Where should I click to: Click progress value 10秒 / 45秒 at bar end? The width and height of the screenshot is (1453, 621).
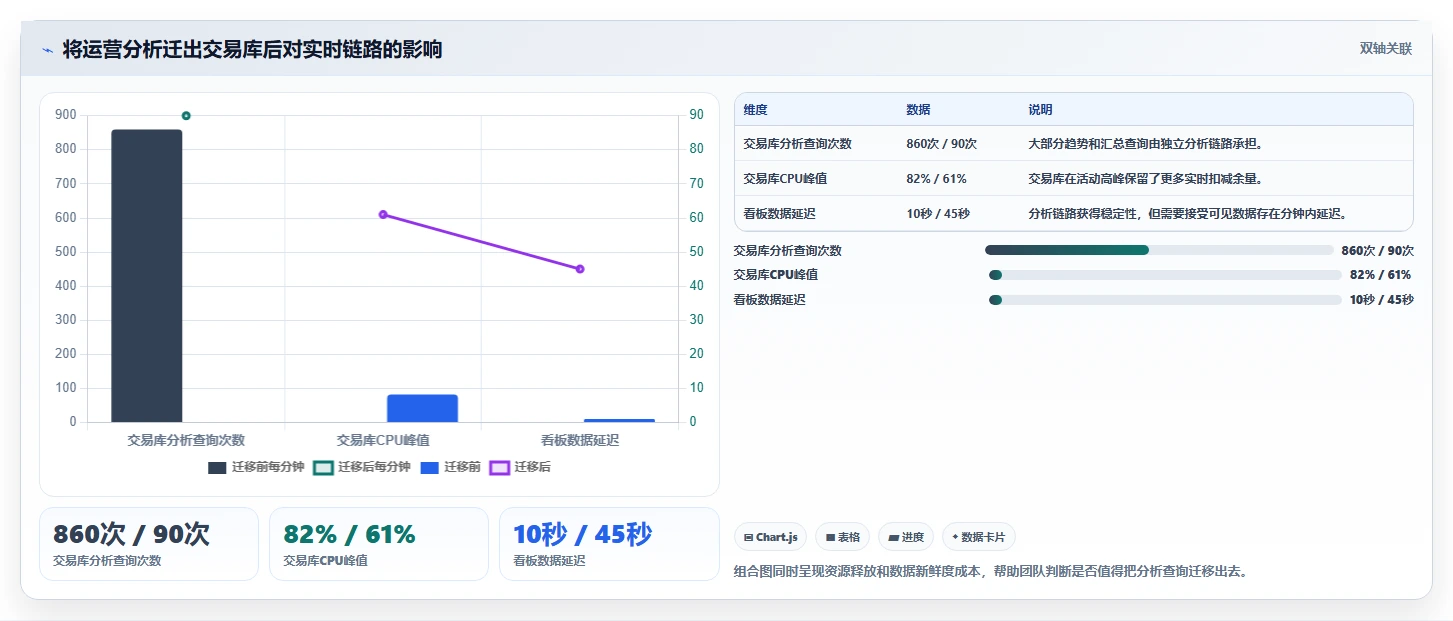pyautogui.click(x=1381, y=300)
